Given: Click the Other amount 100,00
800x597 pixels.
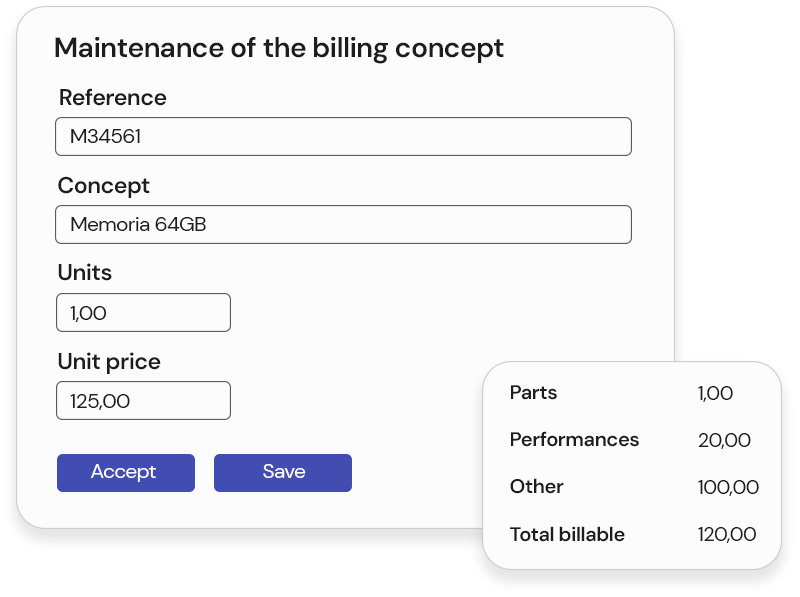Looking at the screenshot, I should [x=728, y=488].
